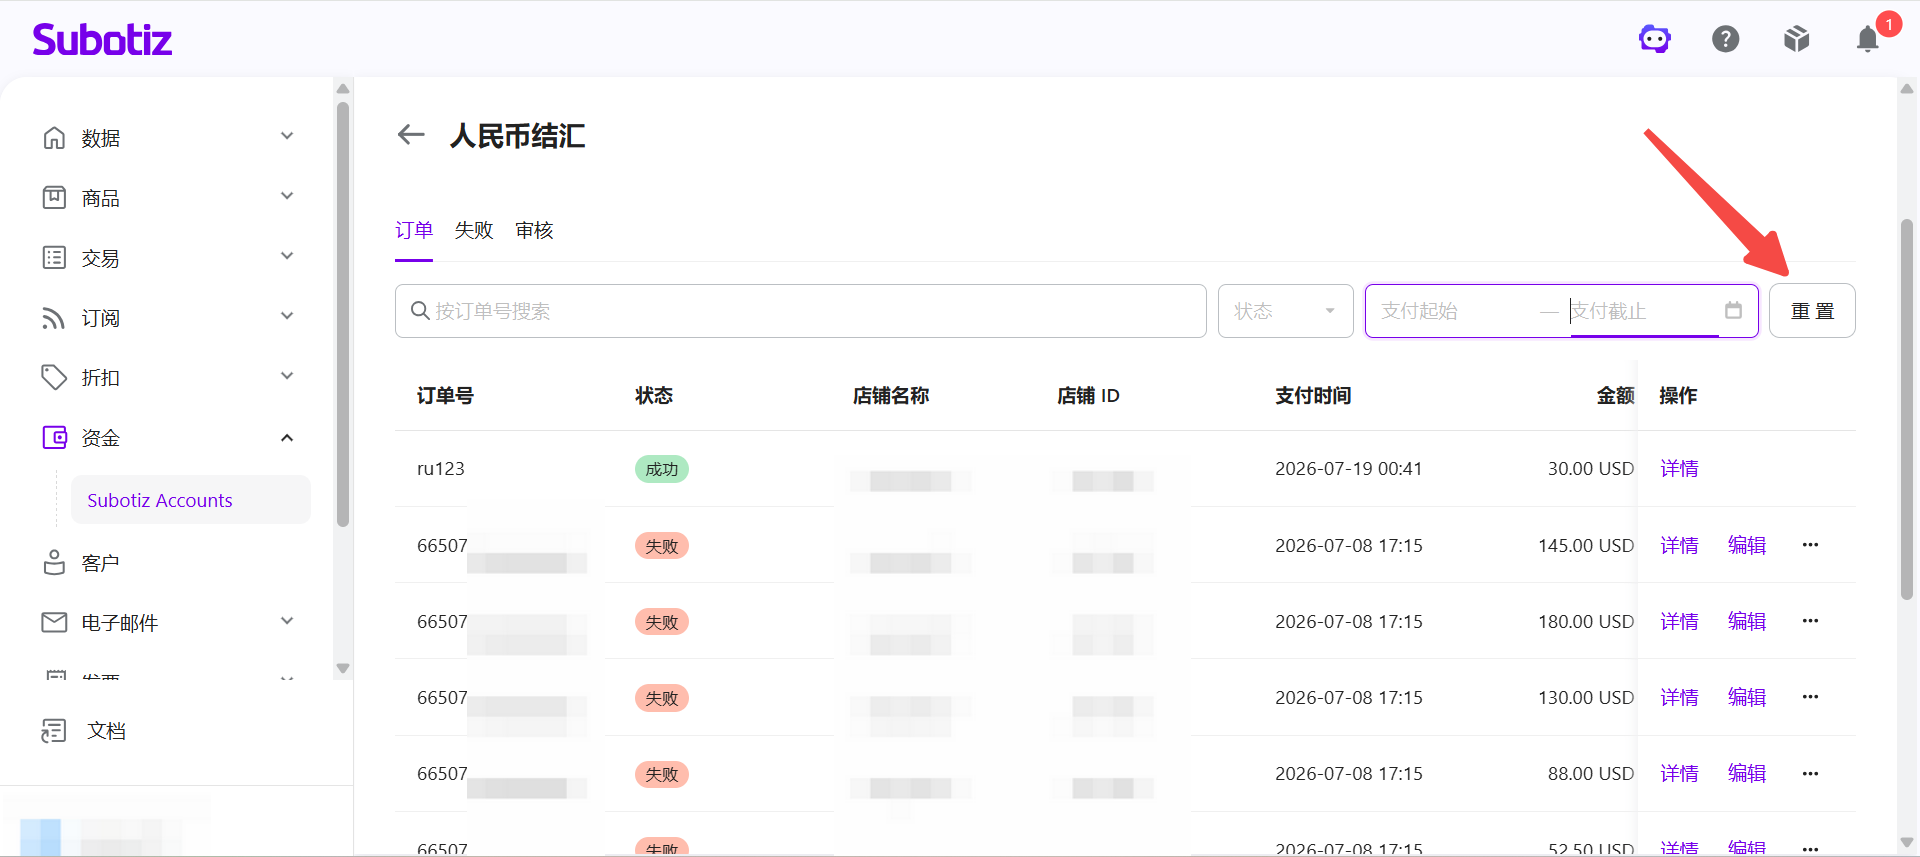
Task: Click 编辑 for the 180.00 USD order
Action: (x=1747, y=621)
